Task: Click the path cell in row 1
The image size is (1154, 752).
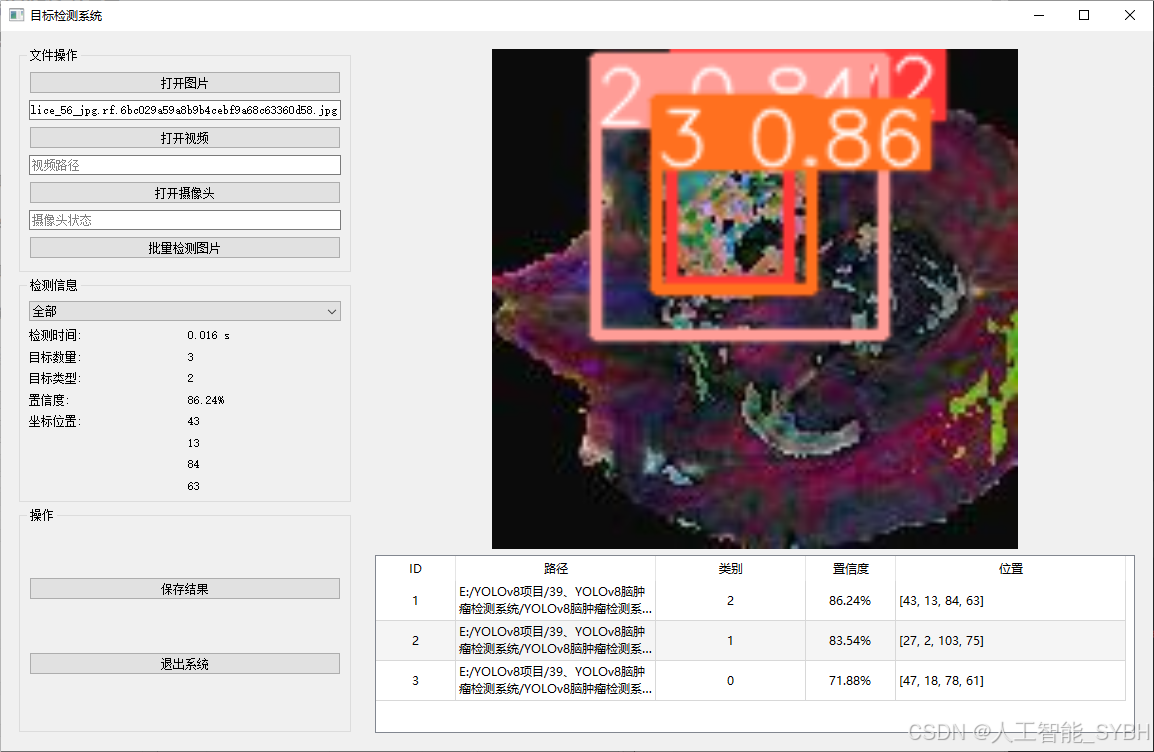Action: [556, 600]
